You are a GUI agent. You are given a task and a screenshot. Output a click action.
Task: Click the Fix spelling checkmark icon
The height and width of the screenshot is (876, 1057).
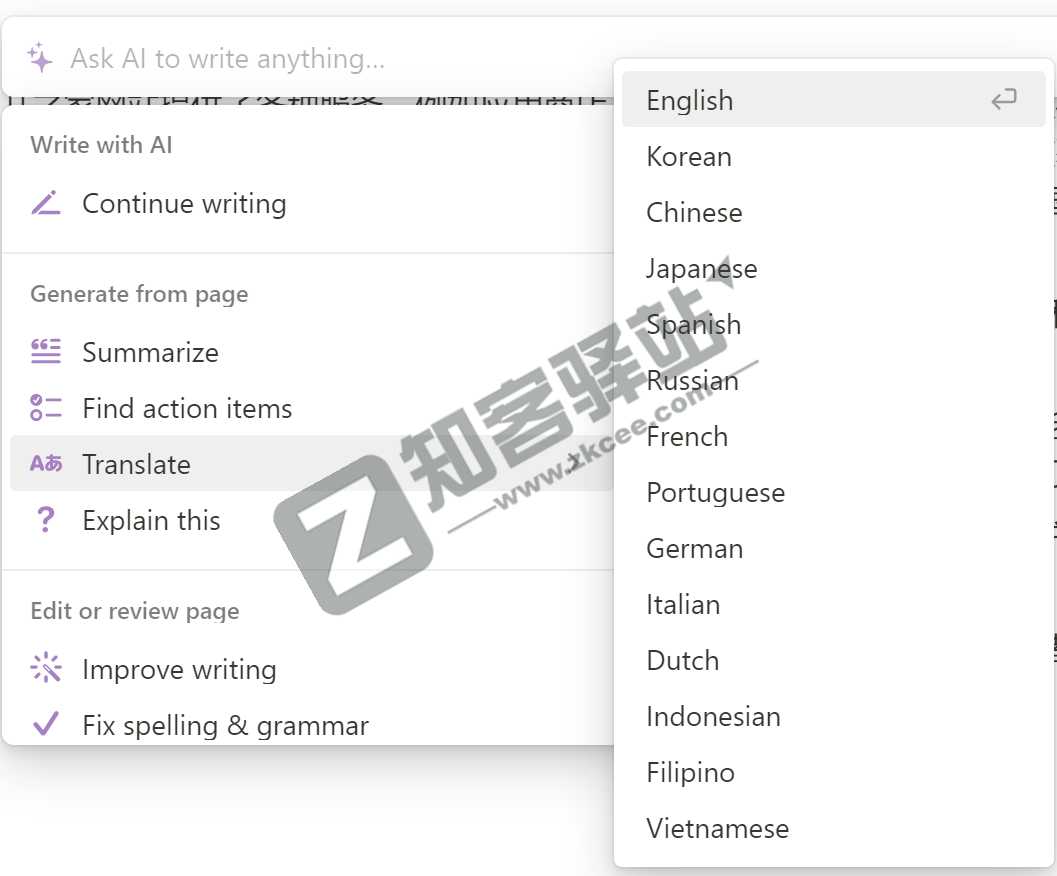[46, 725]
